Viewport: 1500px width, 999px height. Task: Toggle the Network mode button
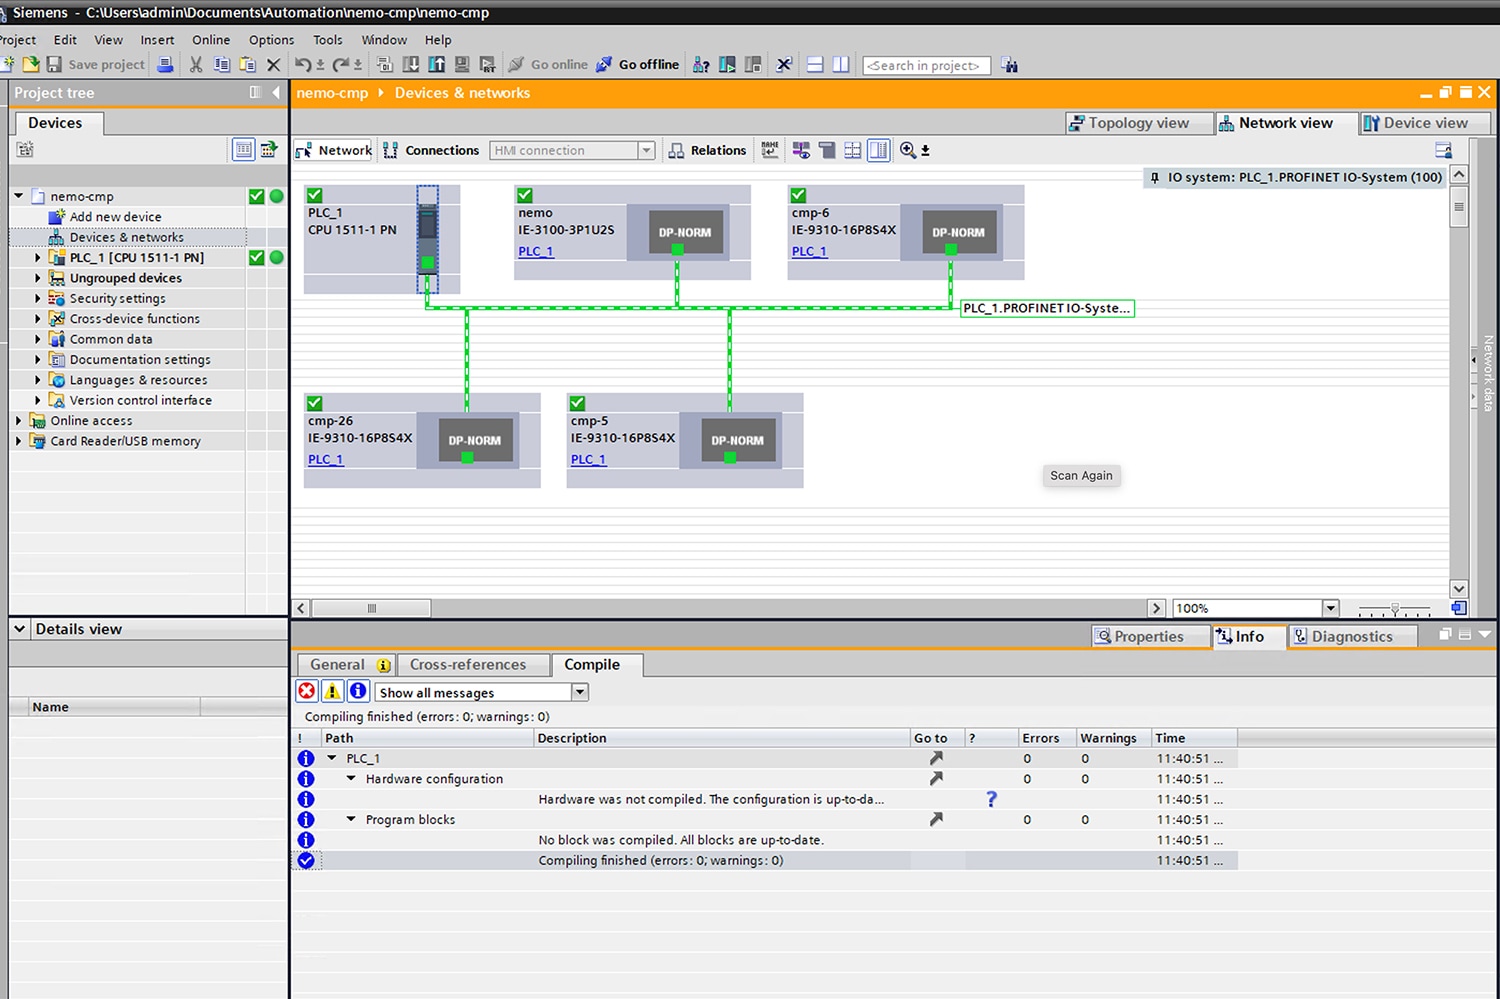pos(333,150)
